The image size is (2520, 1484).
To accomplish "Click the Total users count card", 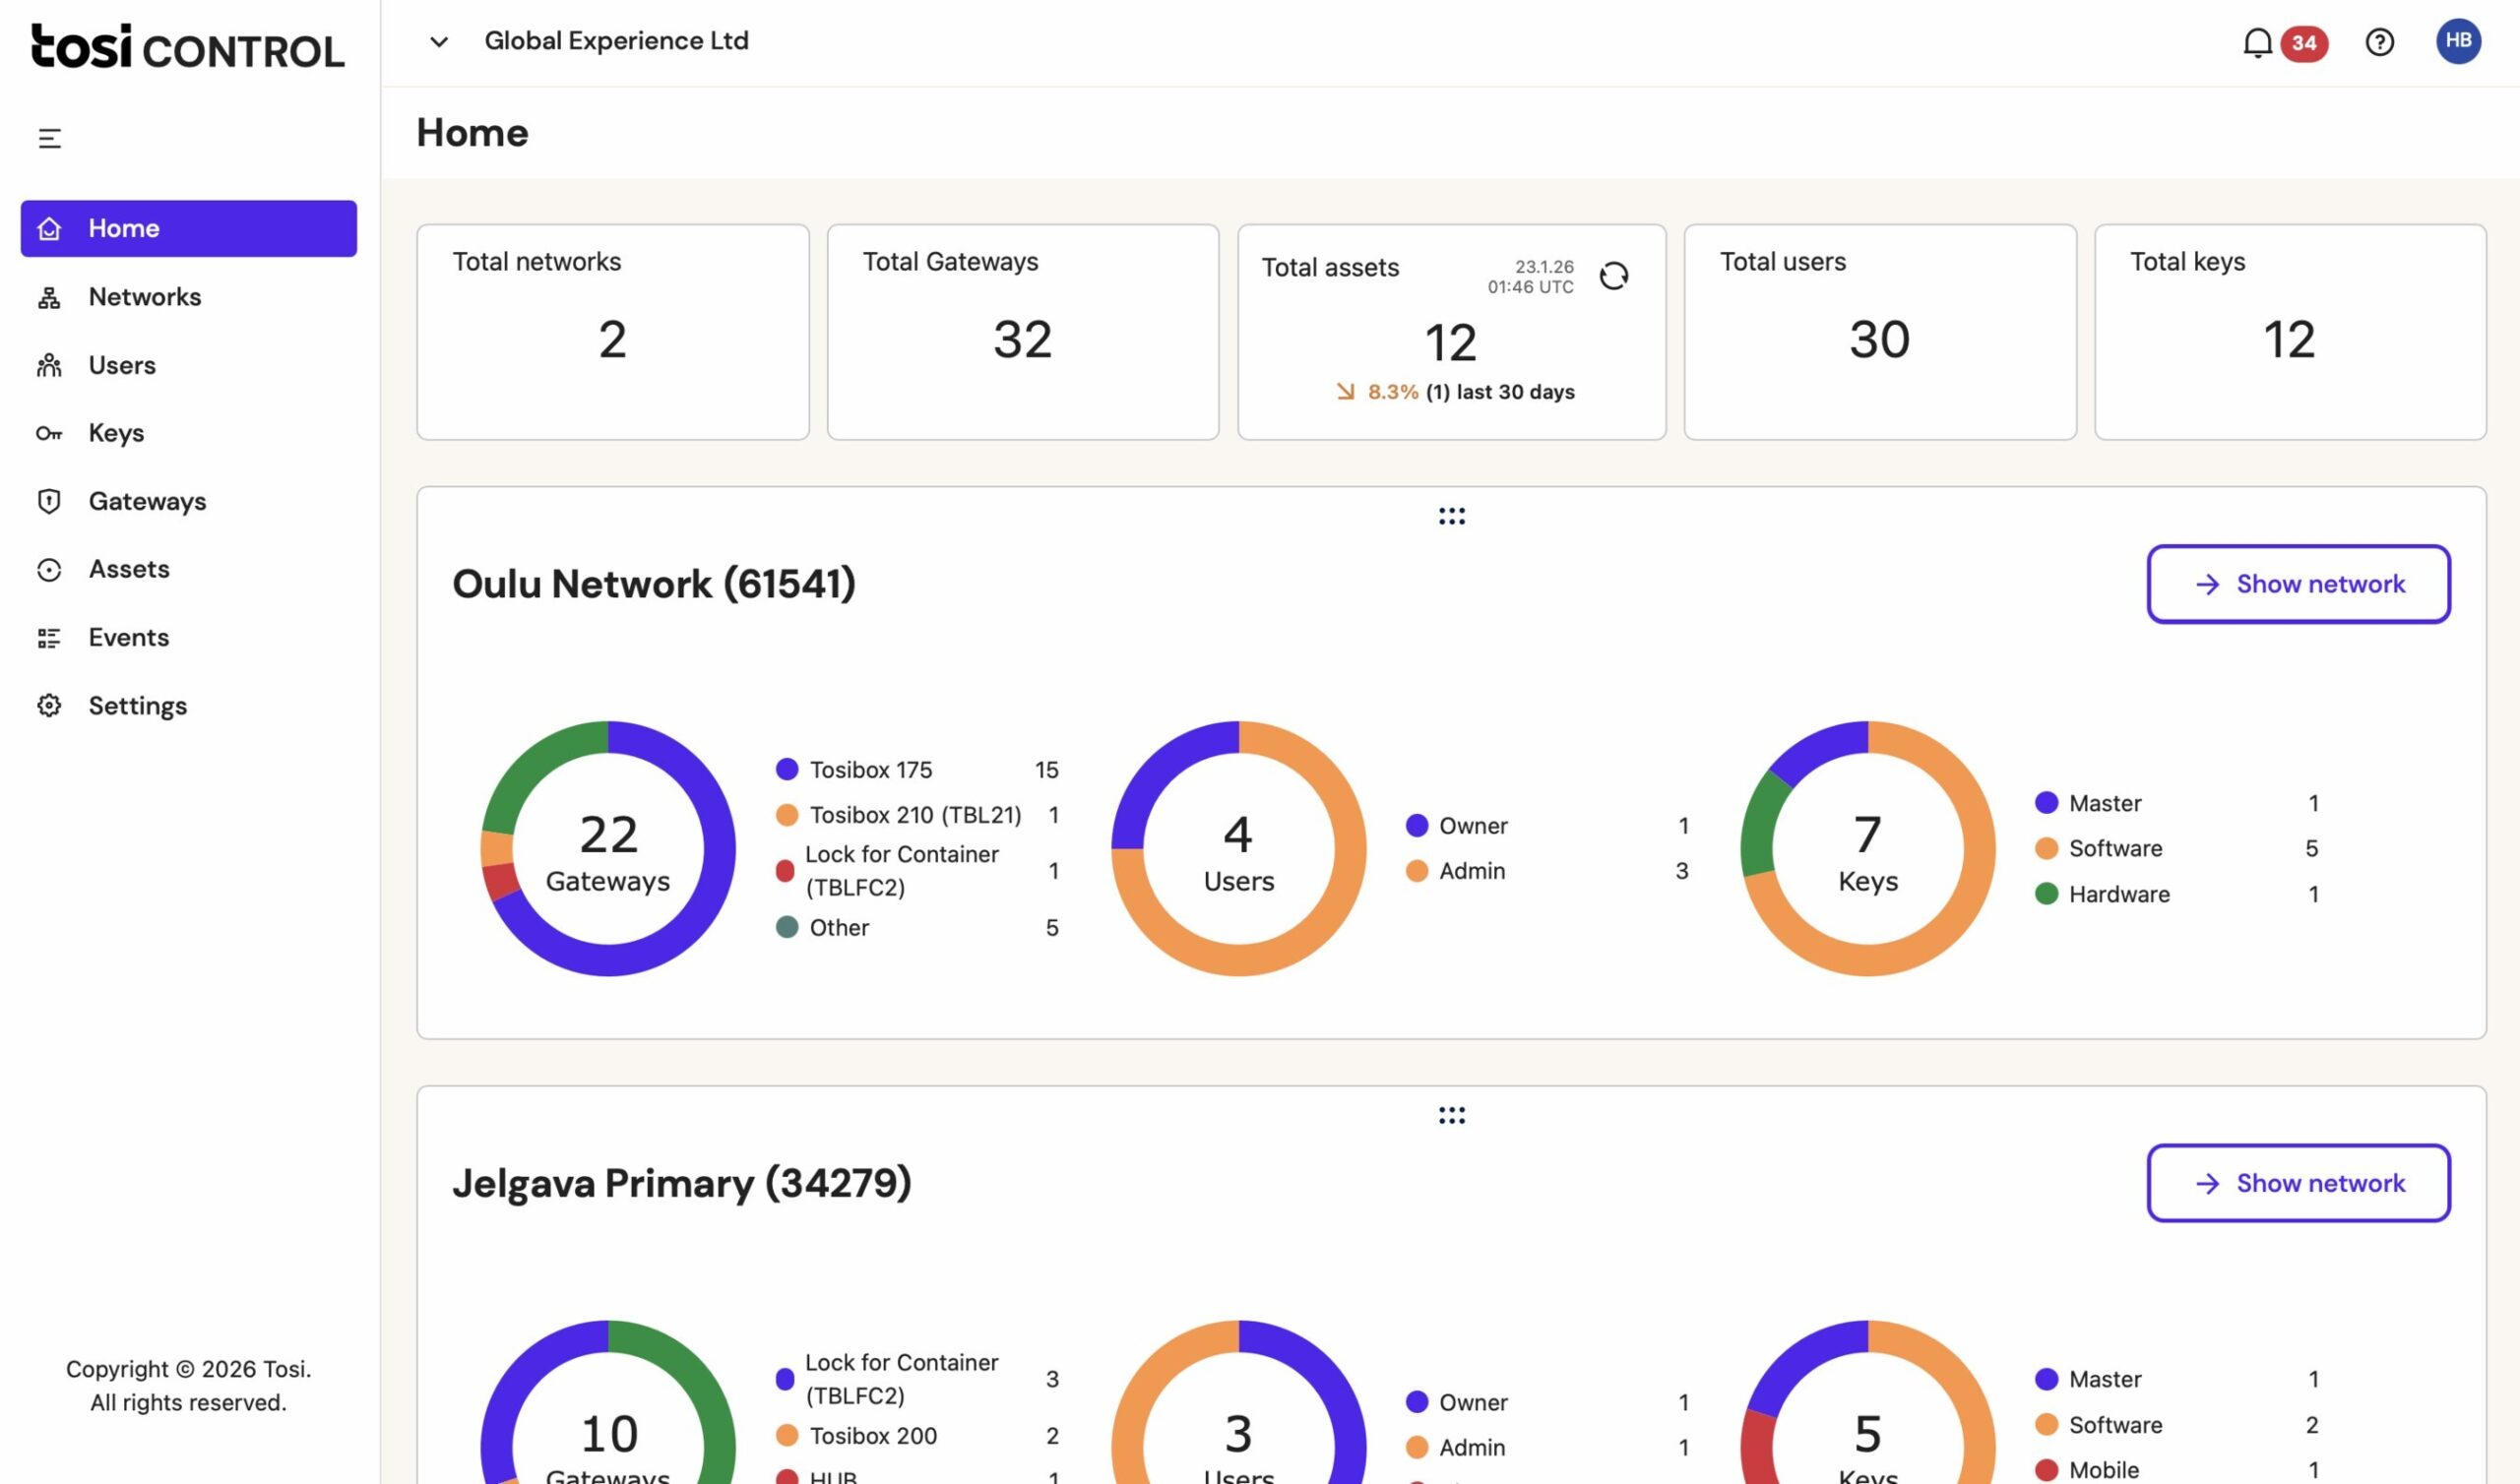I will 1880,332.
